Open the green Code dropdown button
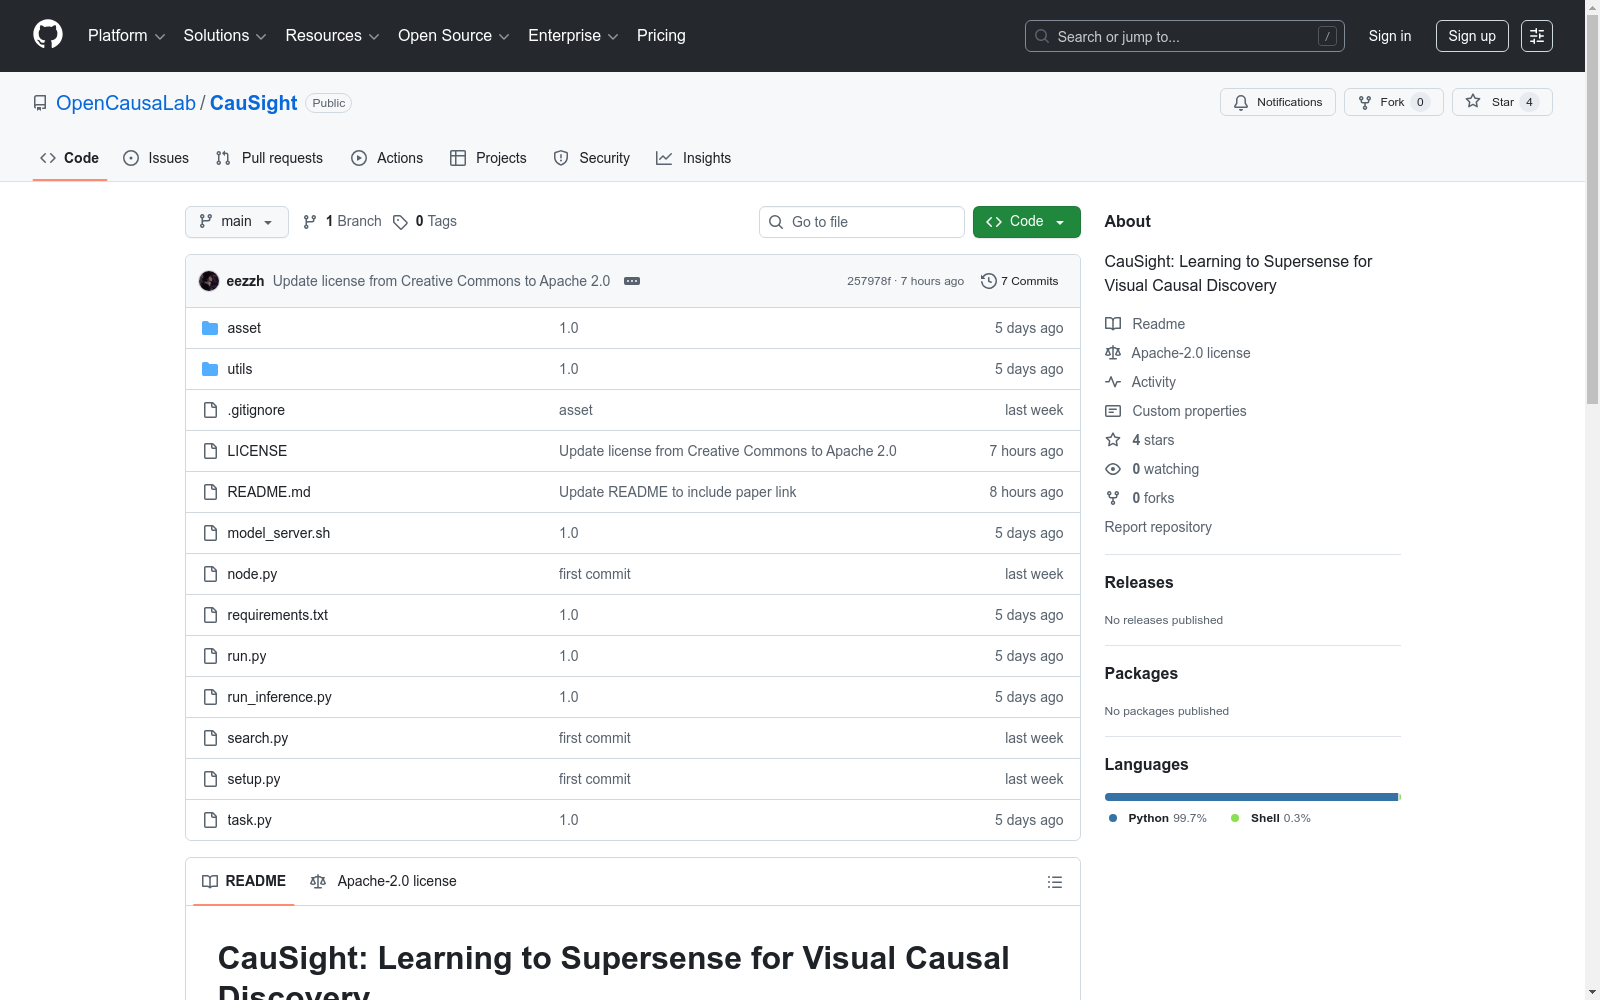Screen dimensions: 1600x1000 (1026, 222)
